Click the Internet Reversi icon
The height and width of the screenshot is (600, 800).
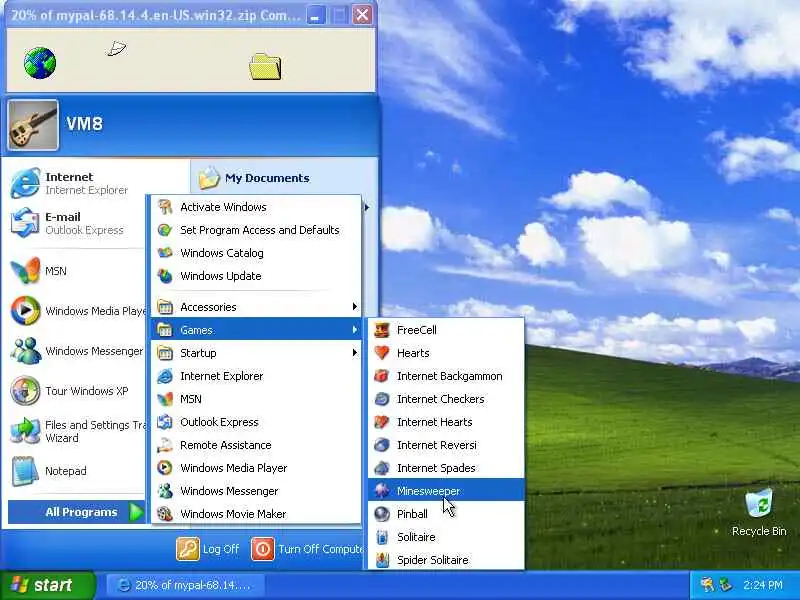point(382,445)
